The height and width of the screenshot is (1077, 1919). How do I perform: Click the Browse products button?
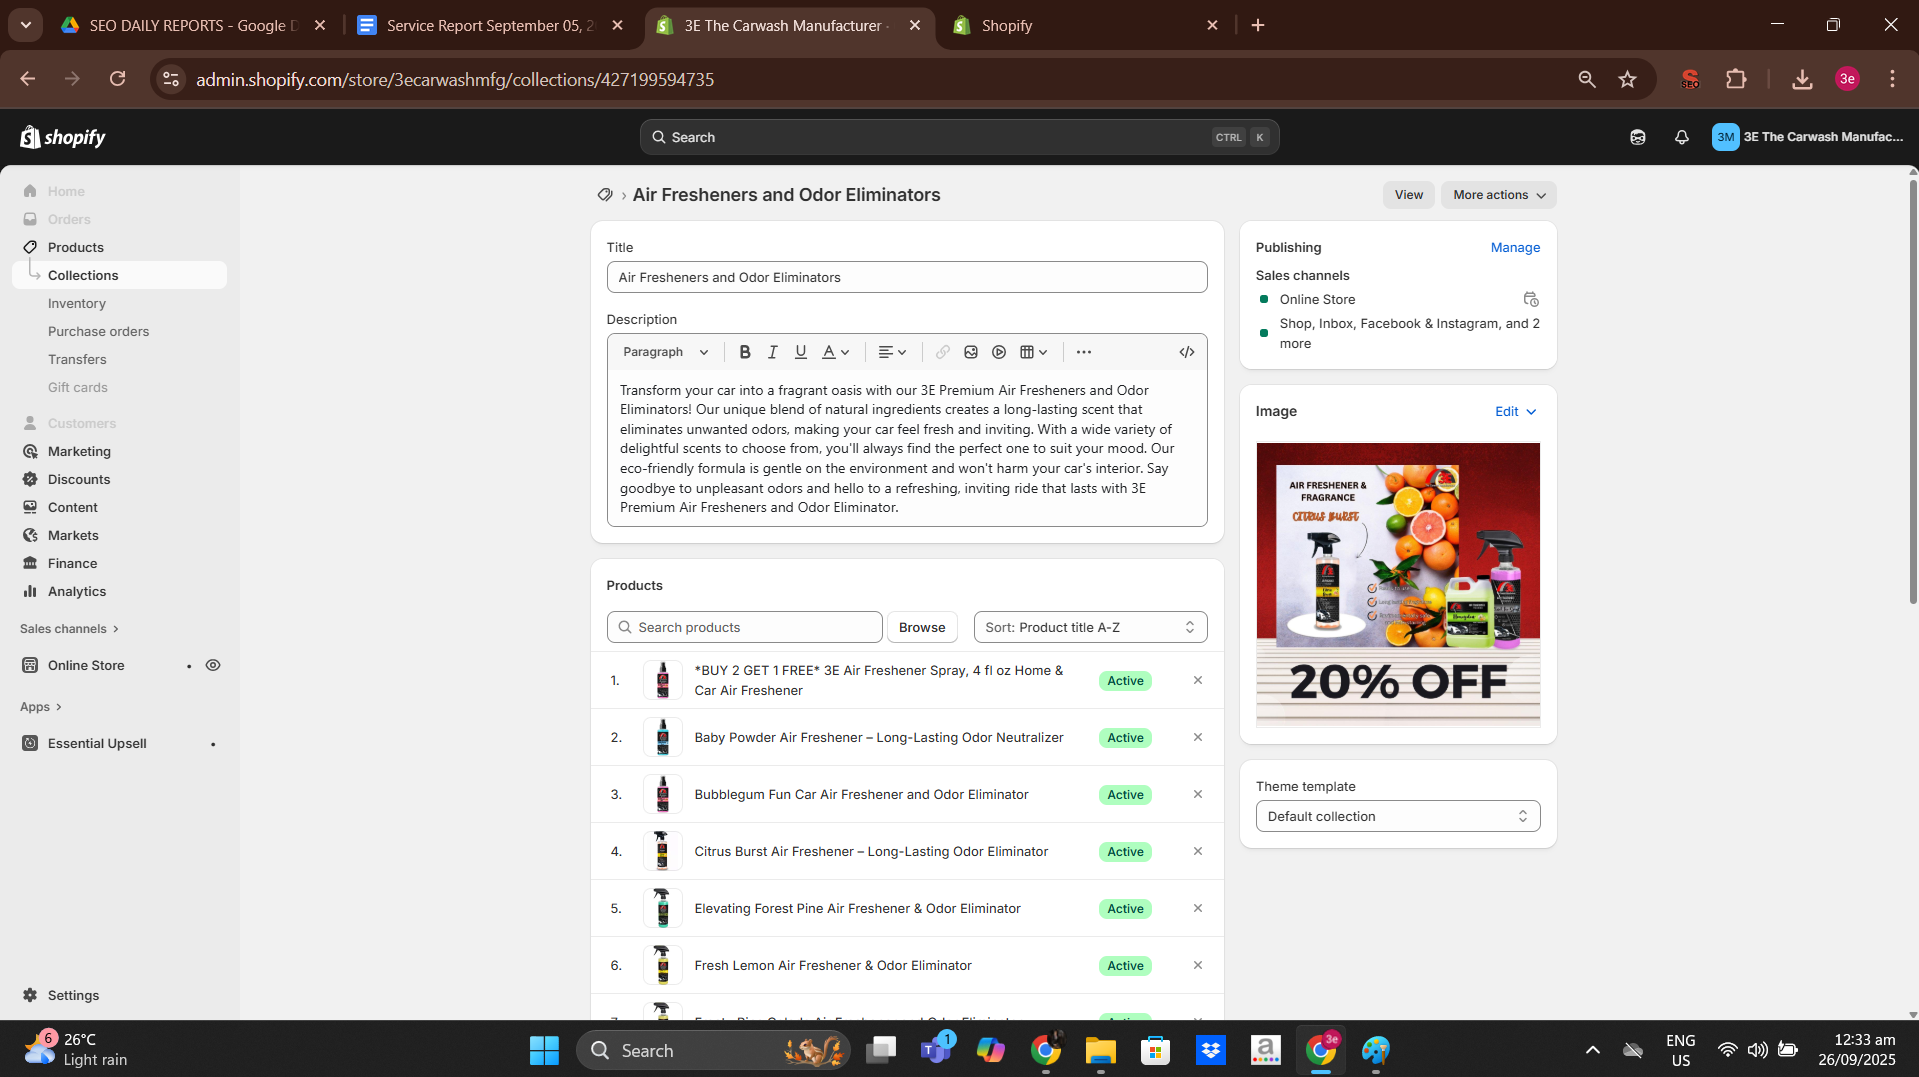(x=921, y=627)
